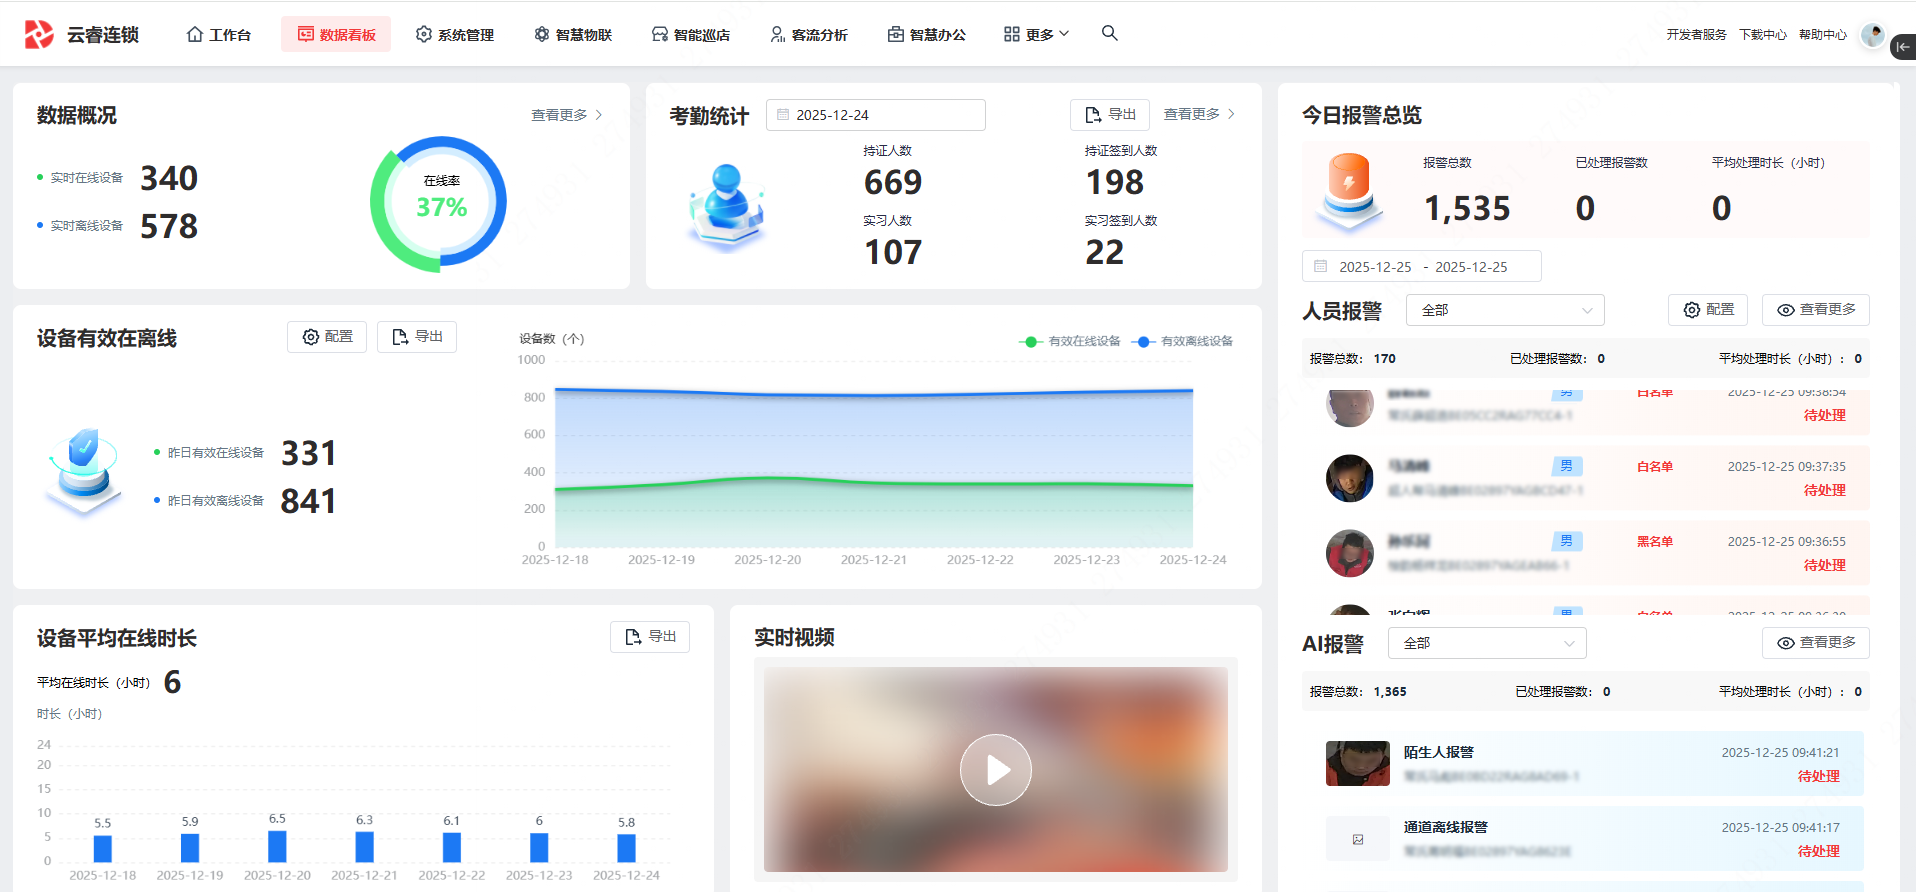
Task: Click the search magnifier icon in top navigation
Action: pos(1109,33)
